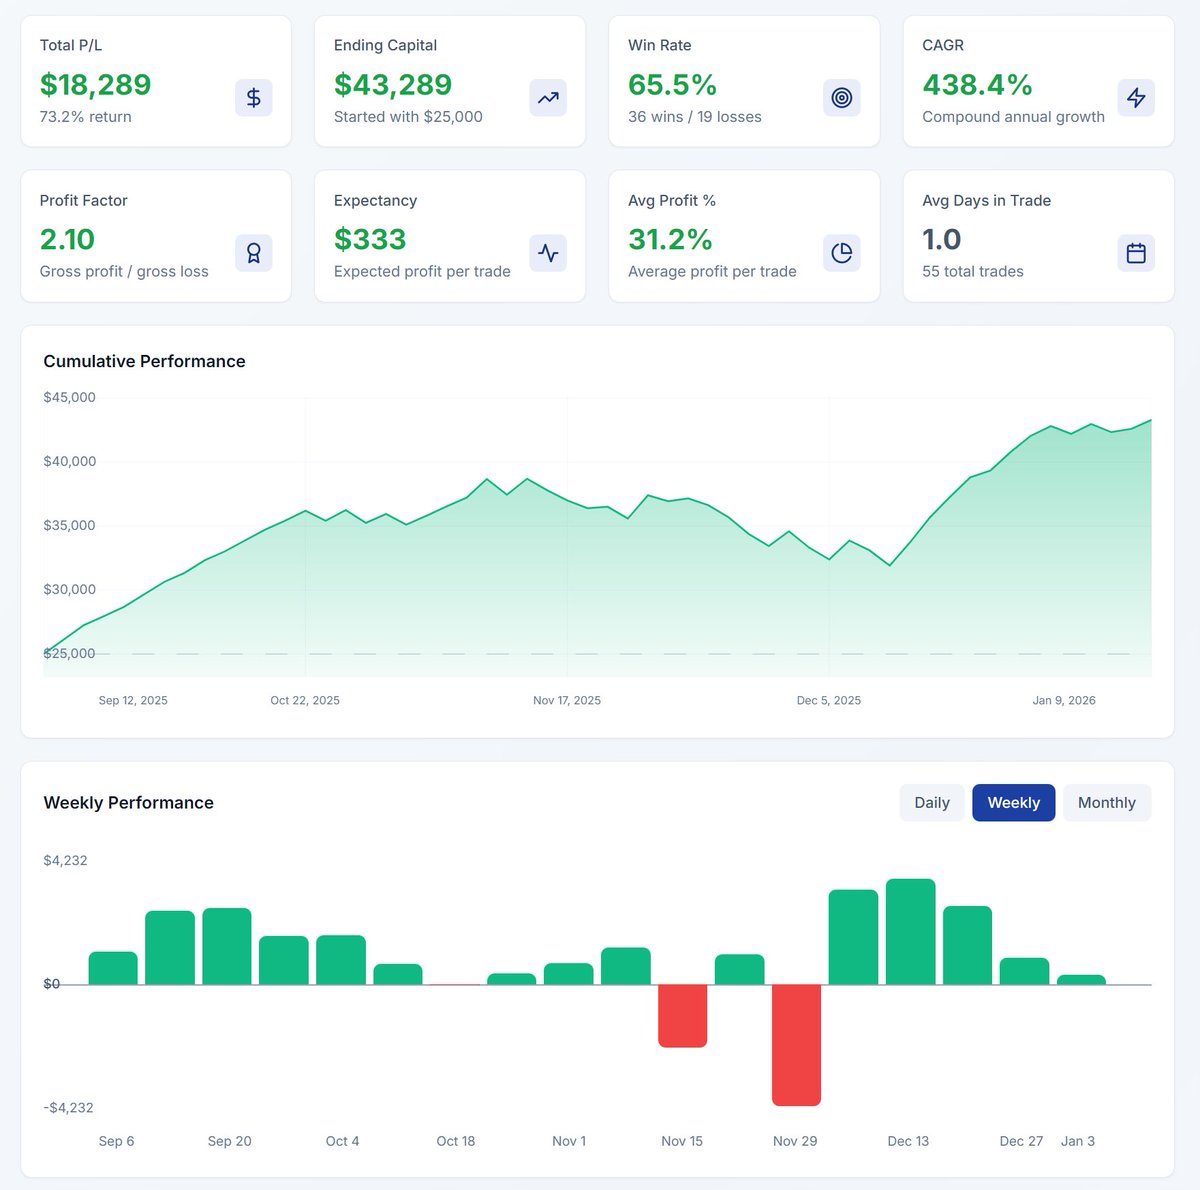The image size is (1200, 1190).
Task: Click the Ending Capital card heading
Action: (x=385, y=46)
